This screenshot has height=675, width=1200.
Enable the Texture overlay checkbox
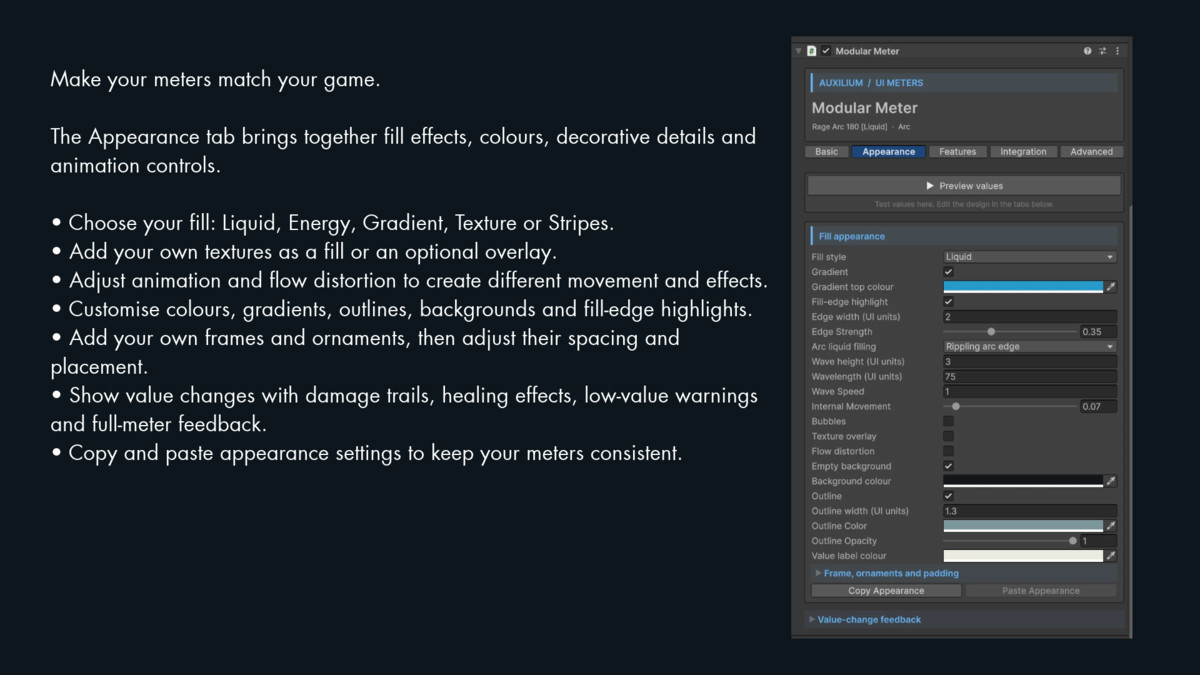[948, 437]
